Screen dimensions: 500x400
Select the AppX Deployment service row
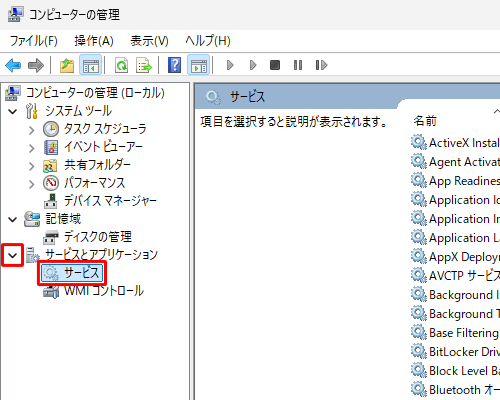point(455,257)
